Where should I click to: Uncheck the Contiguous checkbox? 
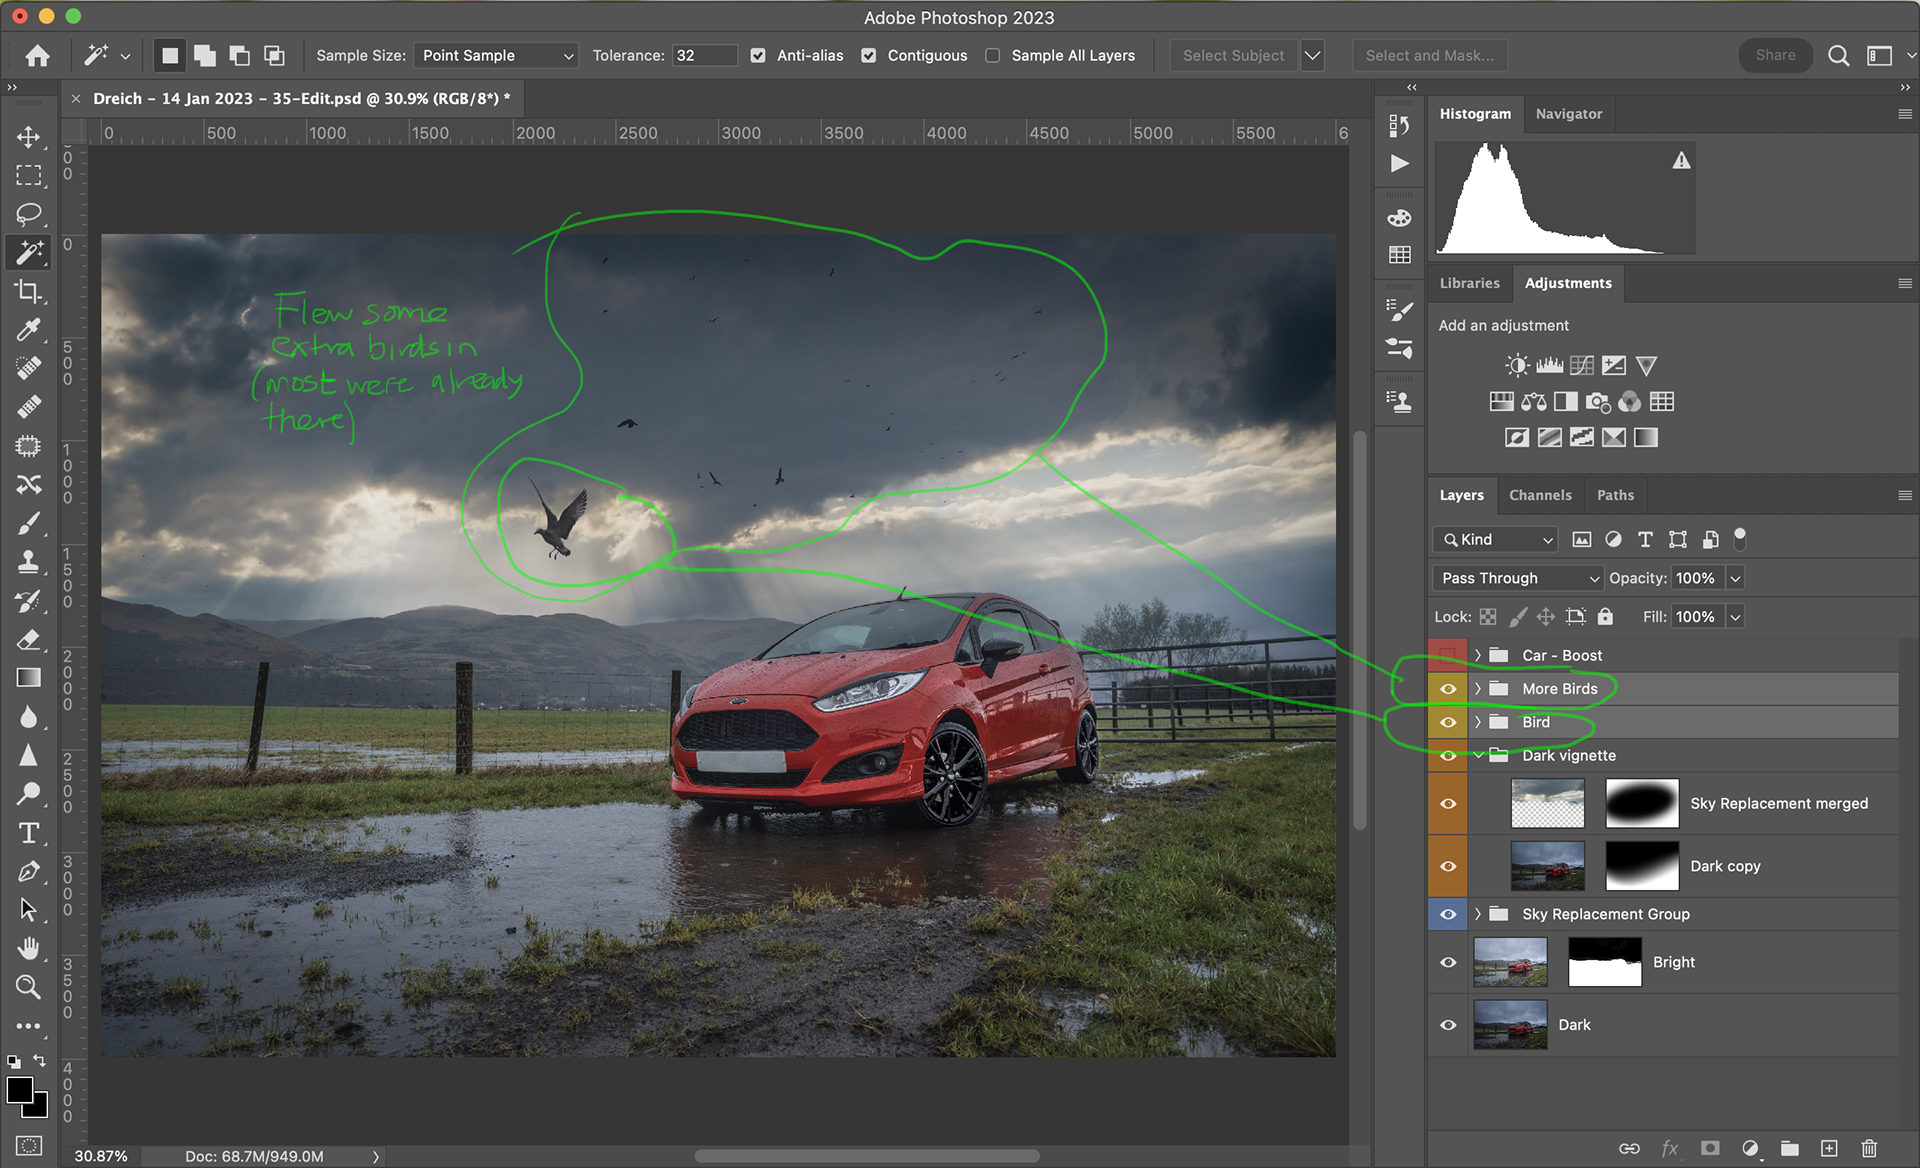(868, 56)
